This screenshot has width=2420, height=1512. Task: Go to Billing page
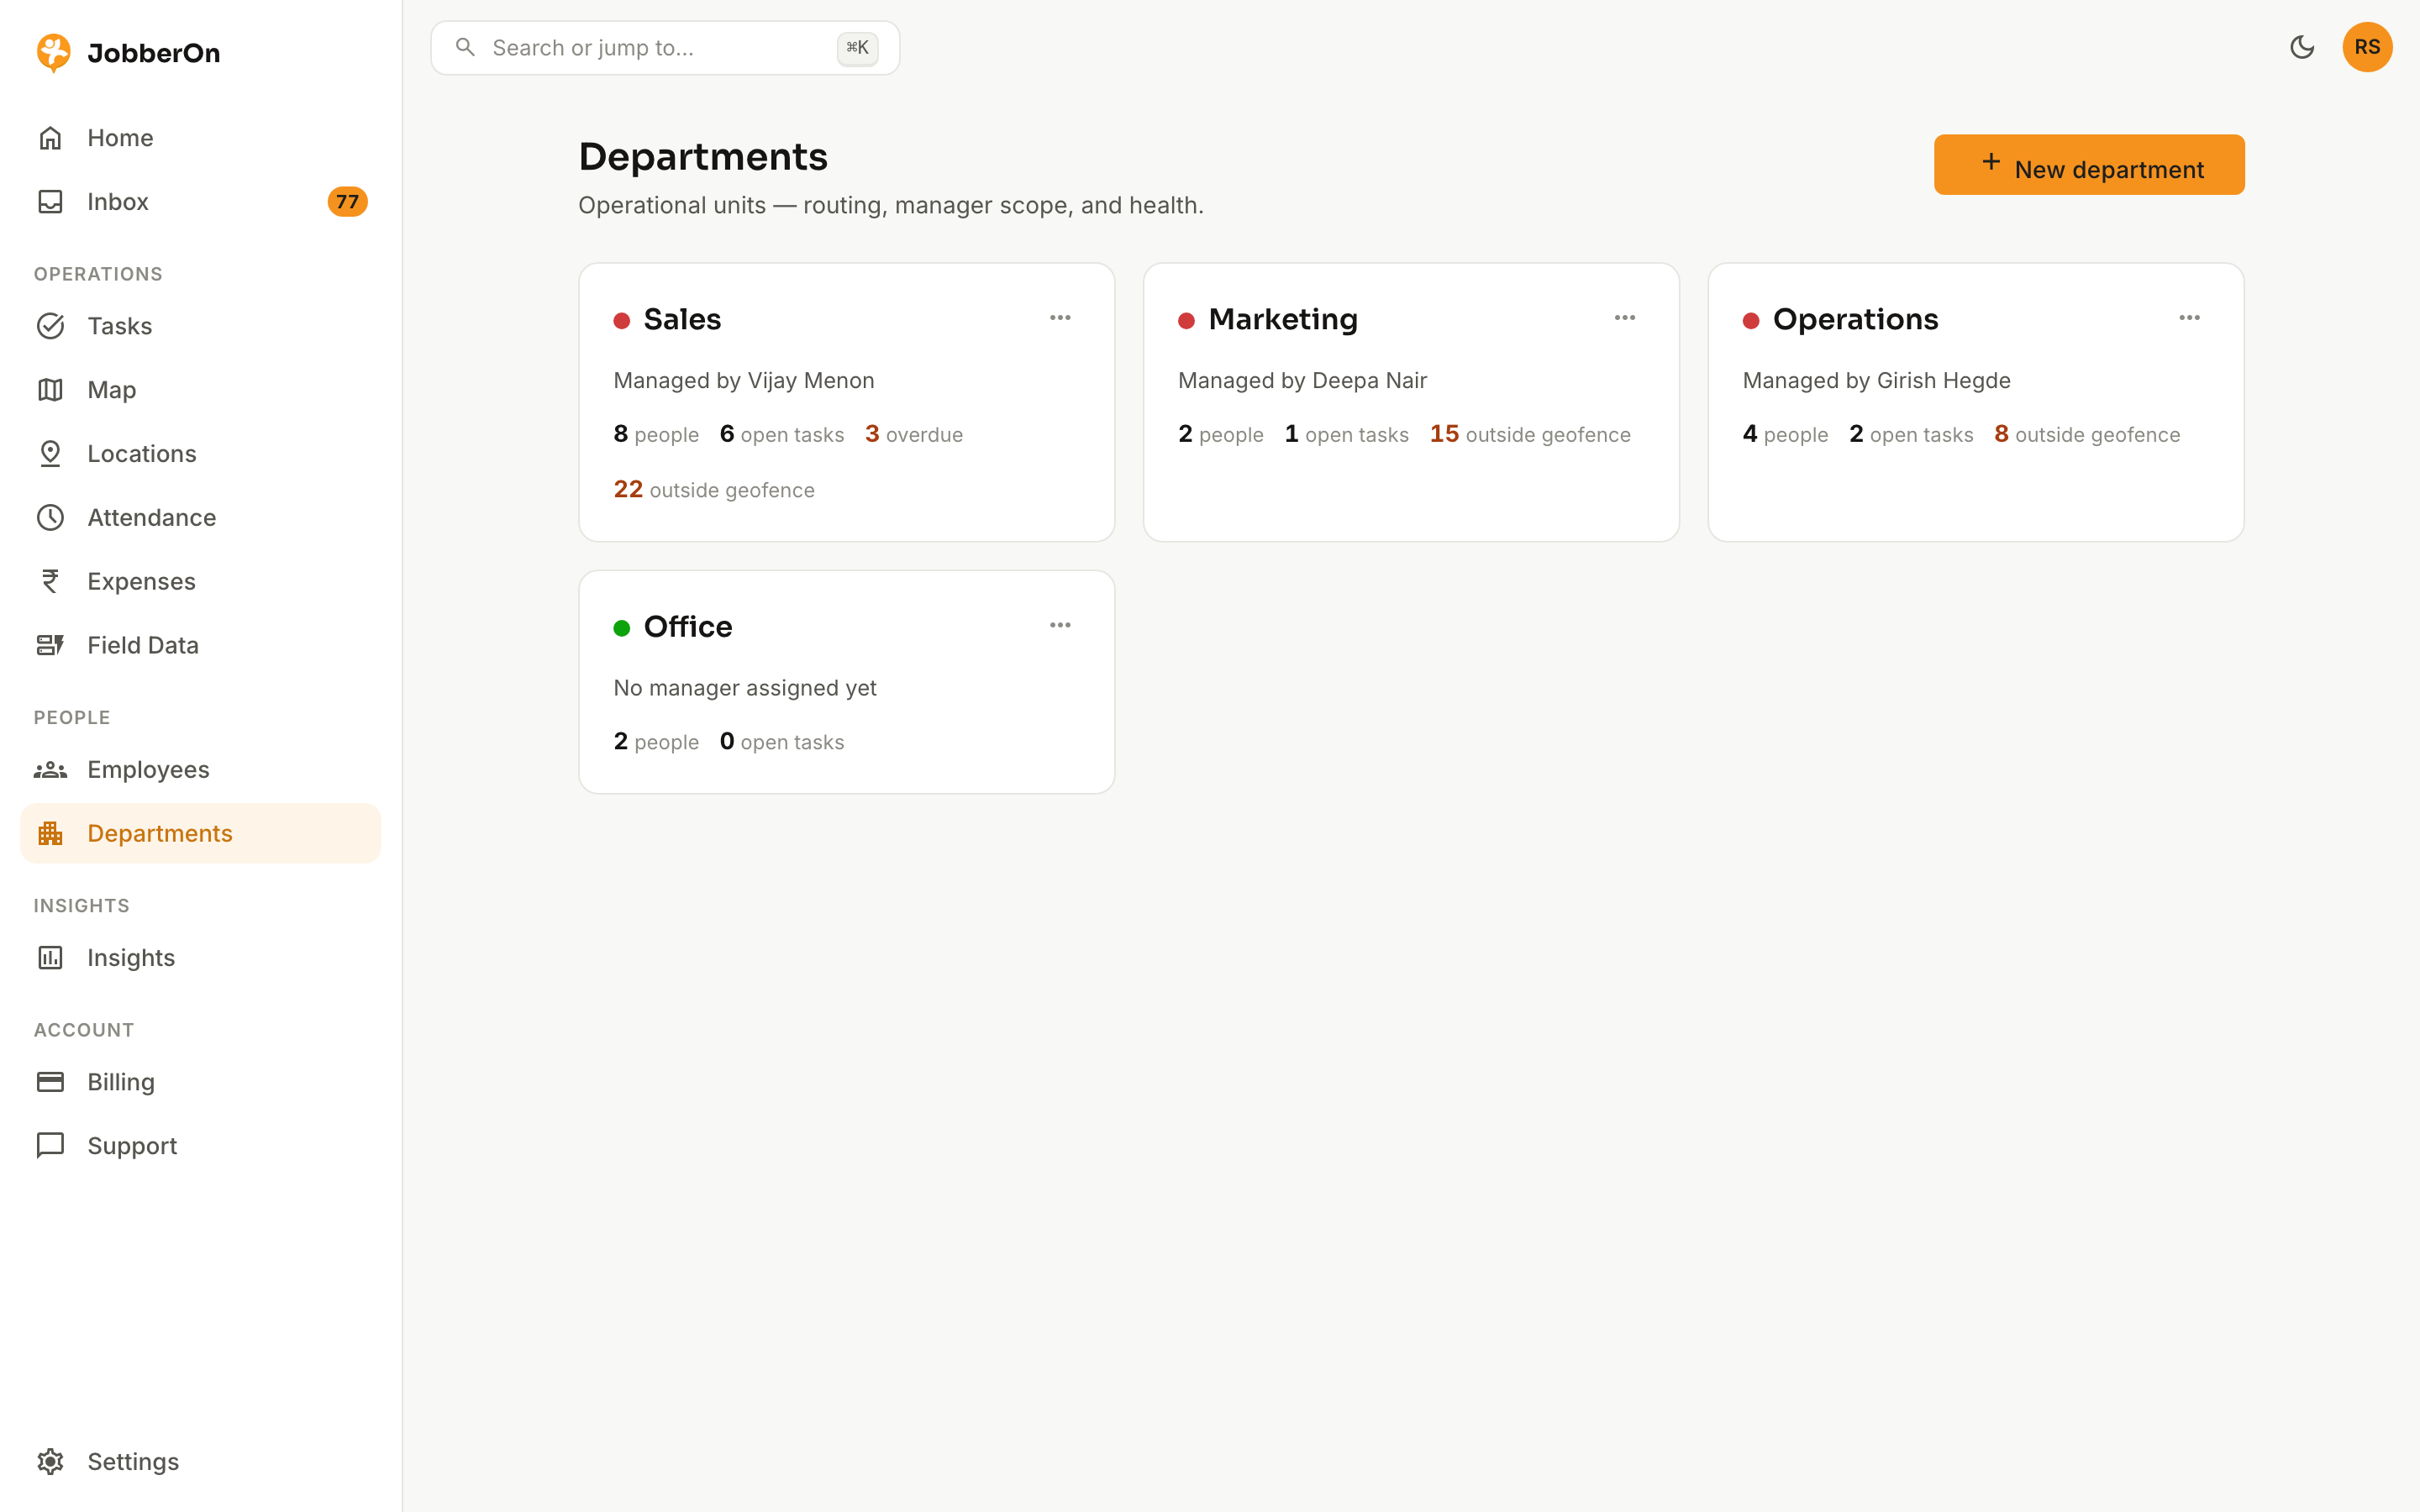click(200, 1082)
